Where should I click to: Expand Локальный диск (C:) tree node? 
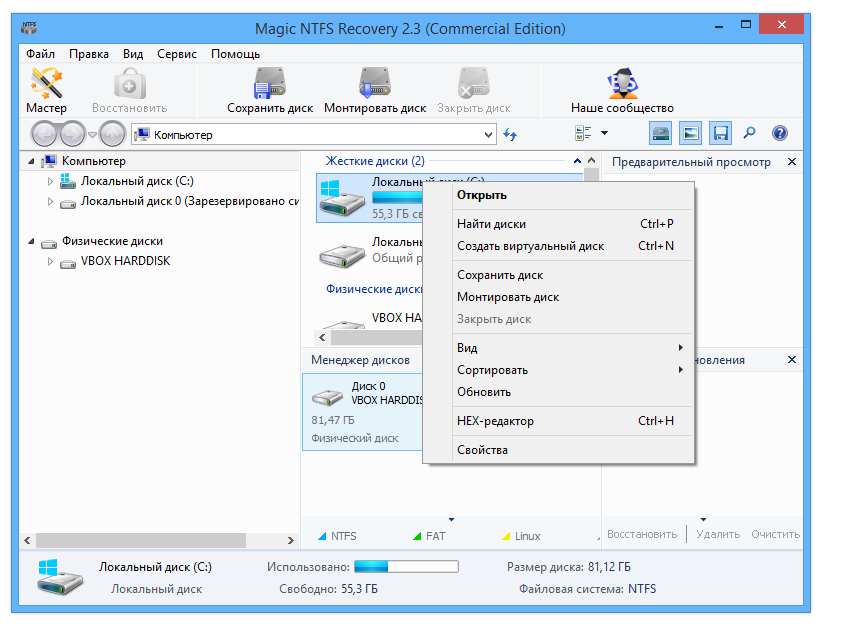[x=50, y=182]
